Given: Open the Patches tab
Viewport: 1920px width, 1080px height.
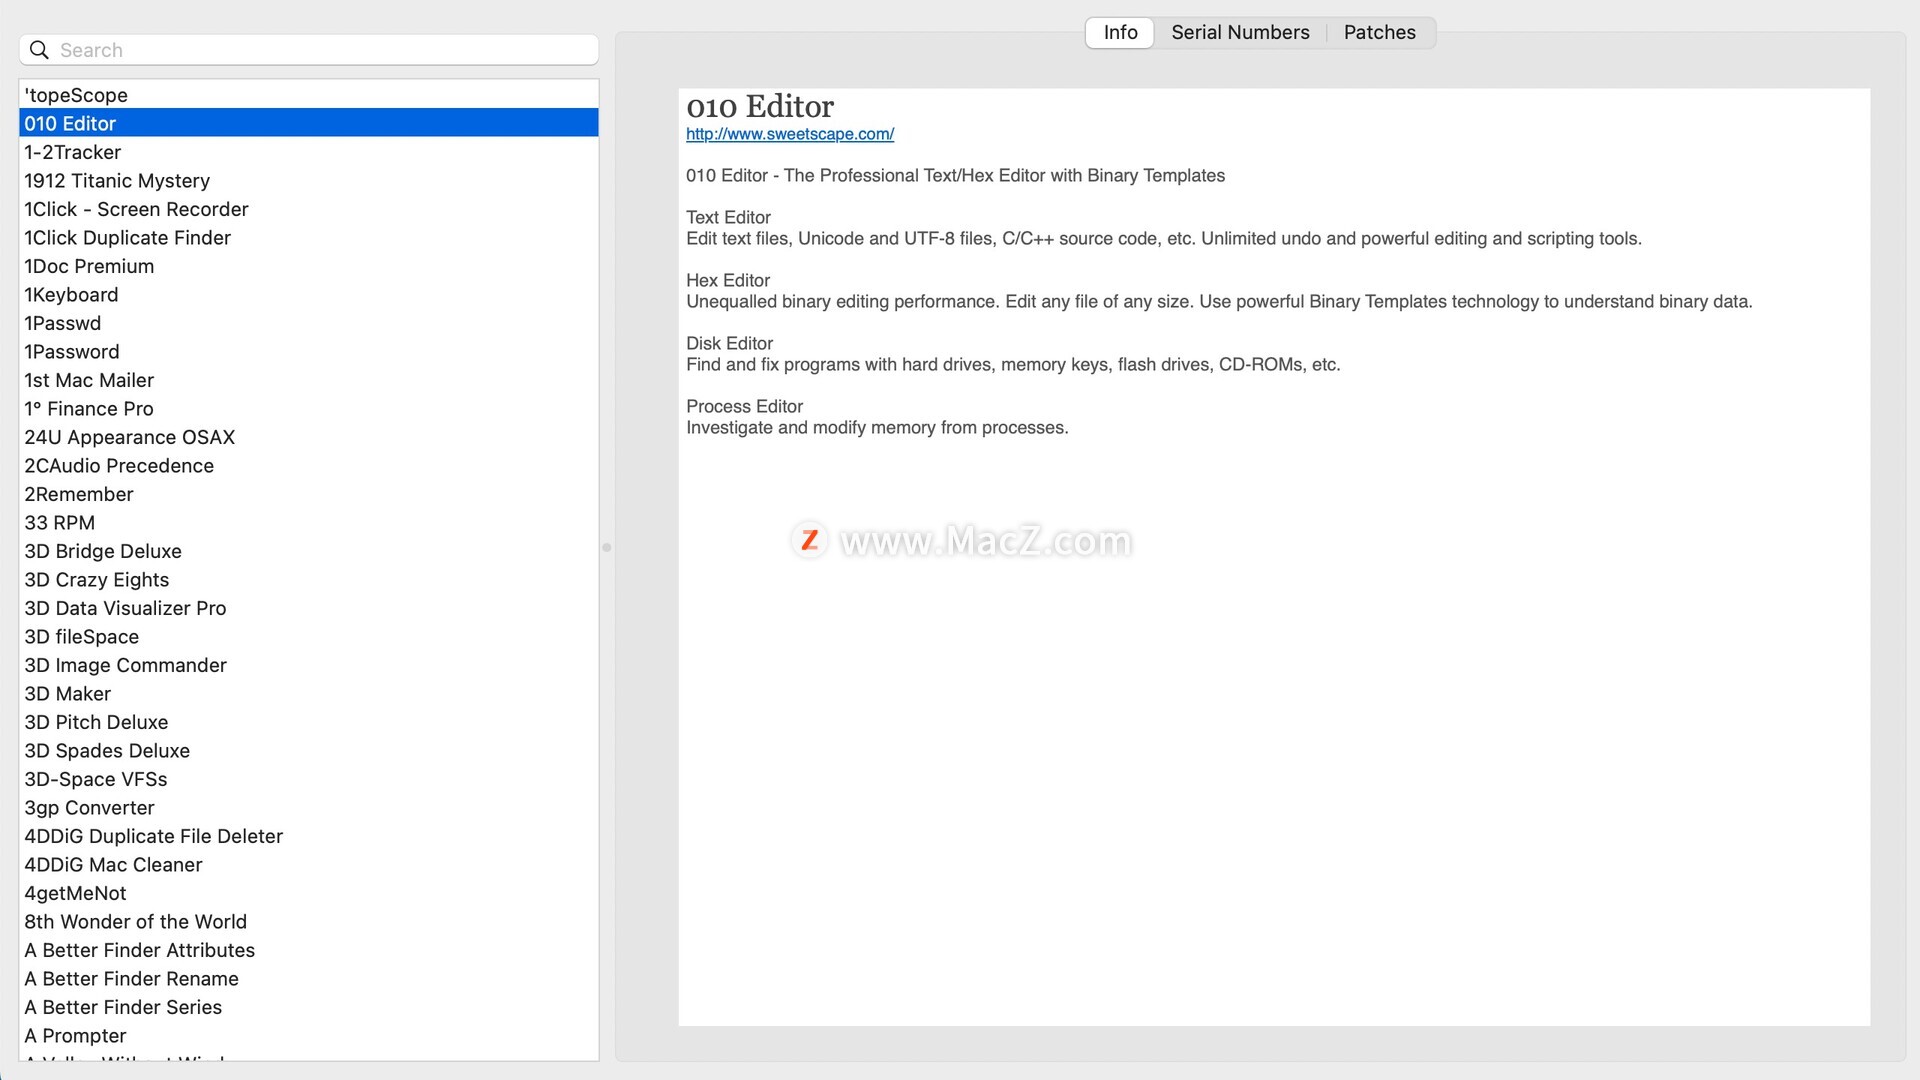Looking at the screenshot, I should (x=1379, y=33).
